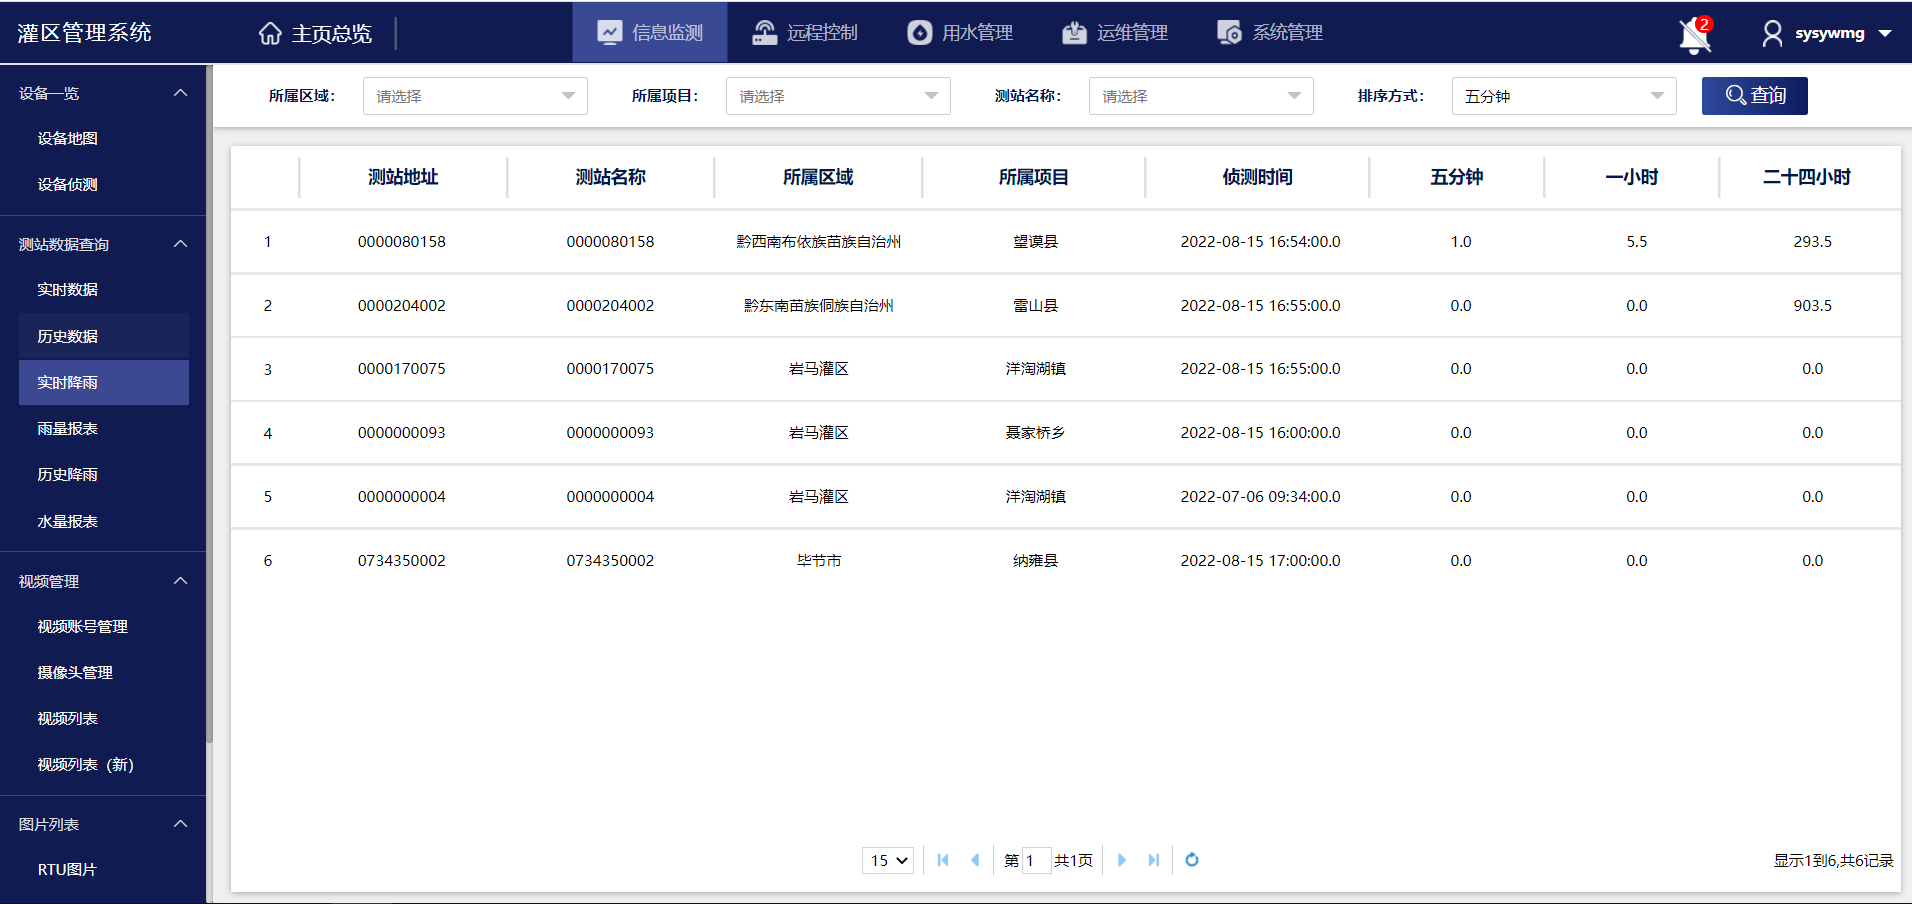This screenshot has width=1912, height=904.
Task: Click the 信息监测 chart icon
Action: (610, 32)
